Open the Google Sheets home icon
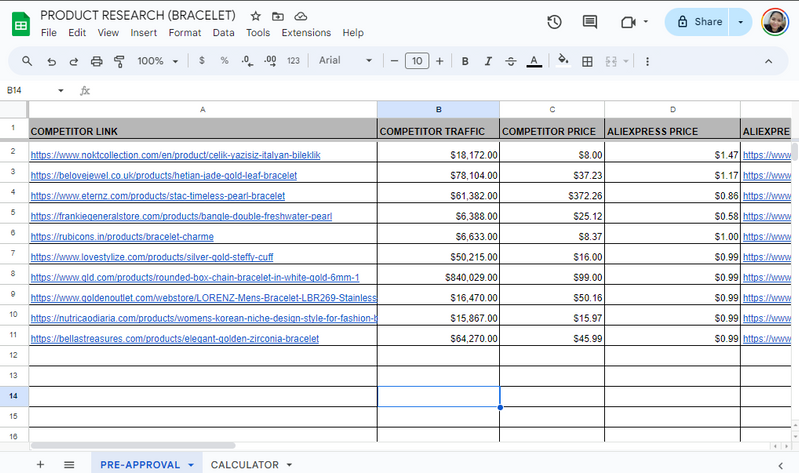 coord(21,24)
